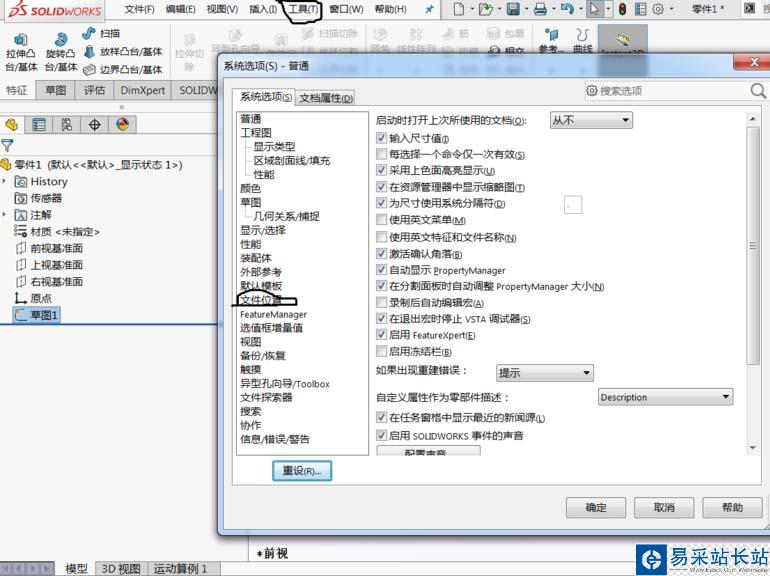Open the New document dropdown arrow
This screenshot has width=770, height=576.
[472, 9]
